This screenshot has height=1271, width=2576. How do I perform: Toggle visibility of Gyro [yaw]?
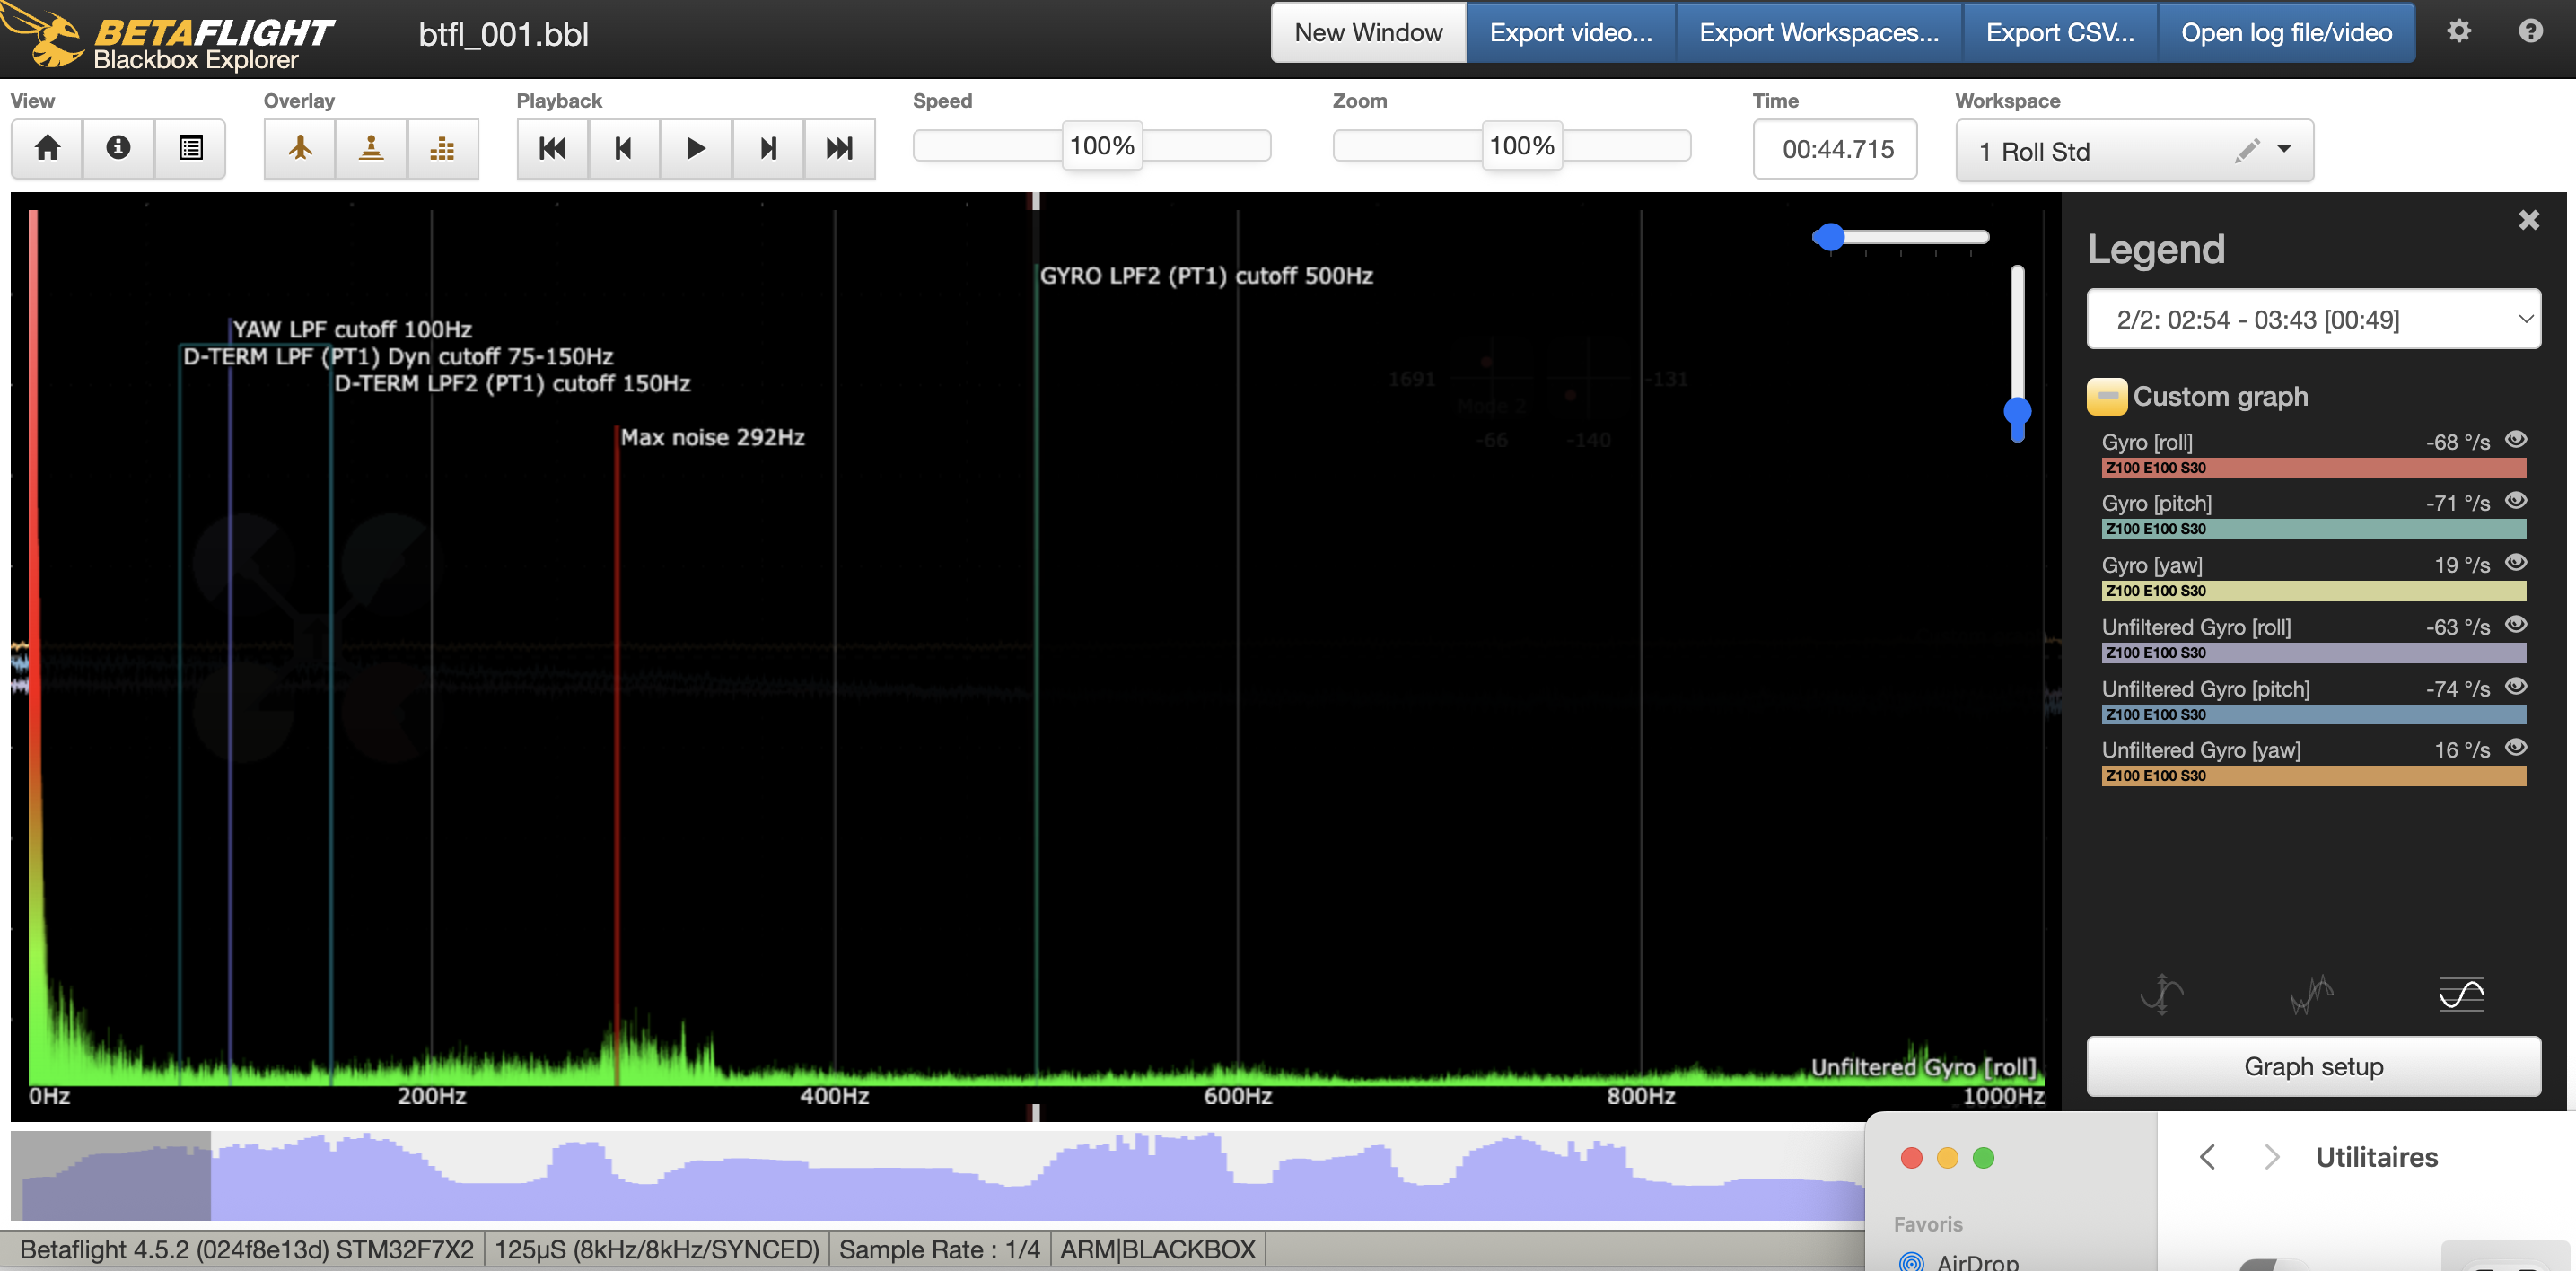[2516, 563]
